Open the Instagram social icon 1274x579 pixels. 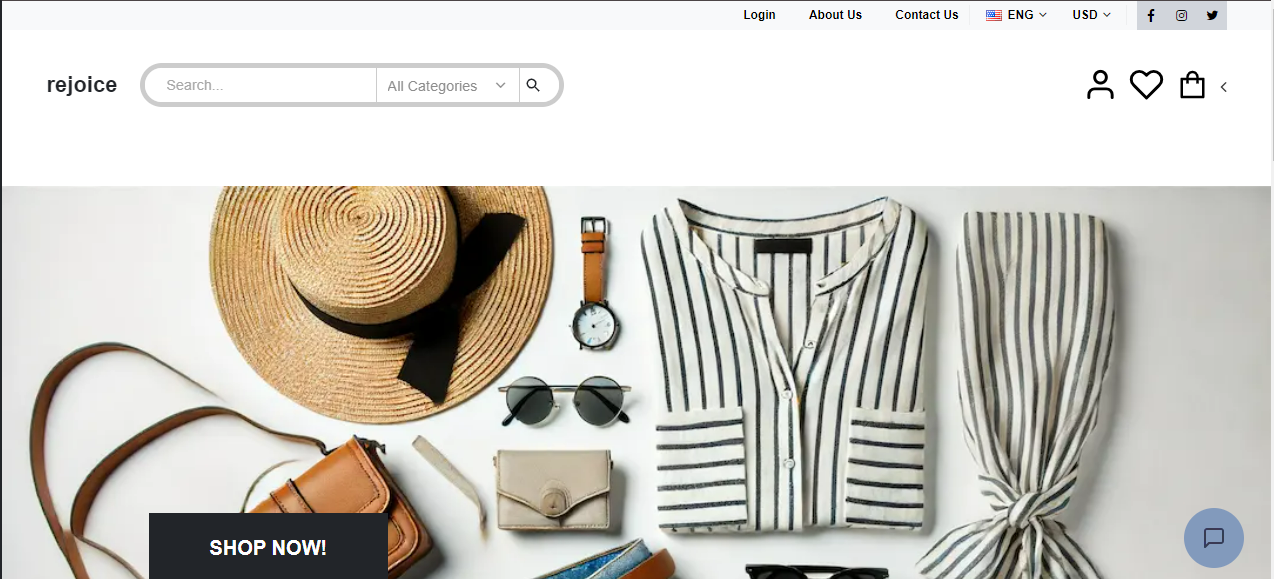click(x=1181, y=15)
